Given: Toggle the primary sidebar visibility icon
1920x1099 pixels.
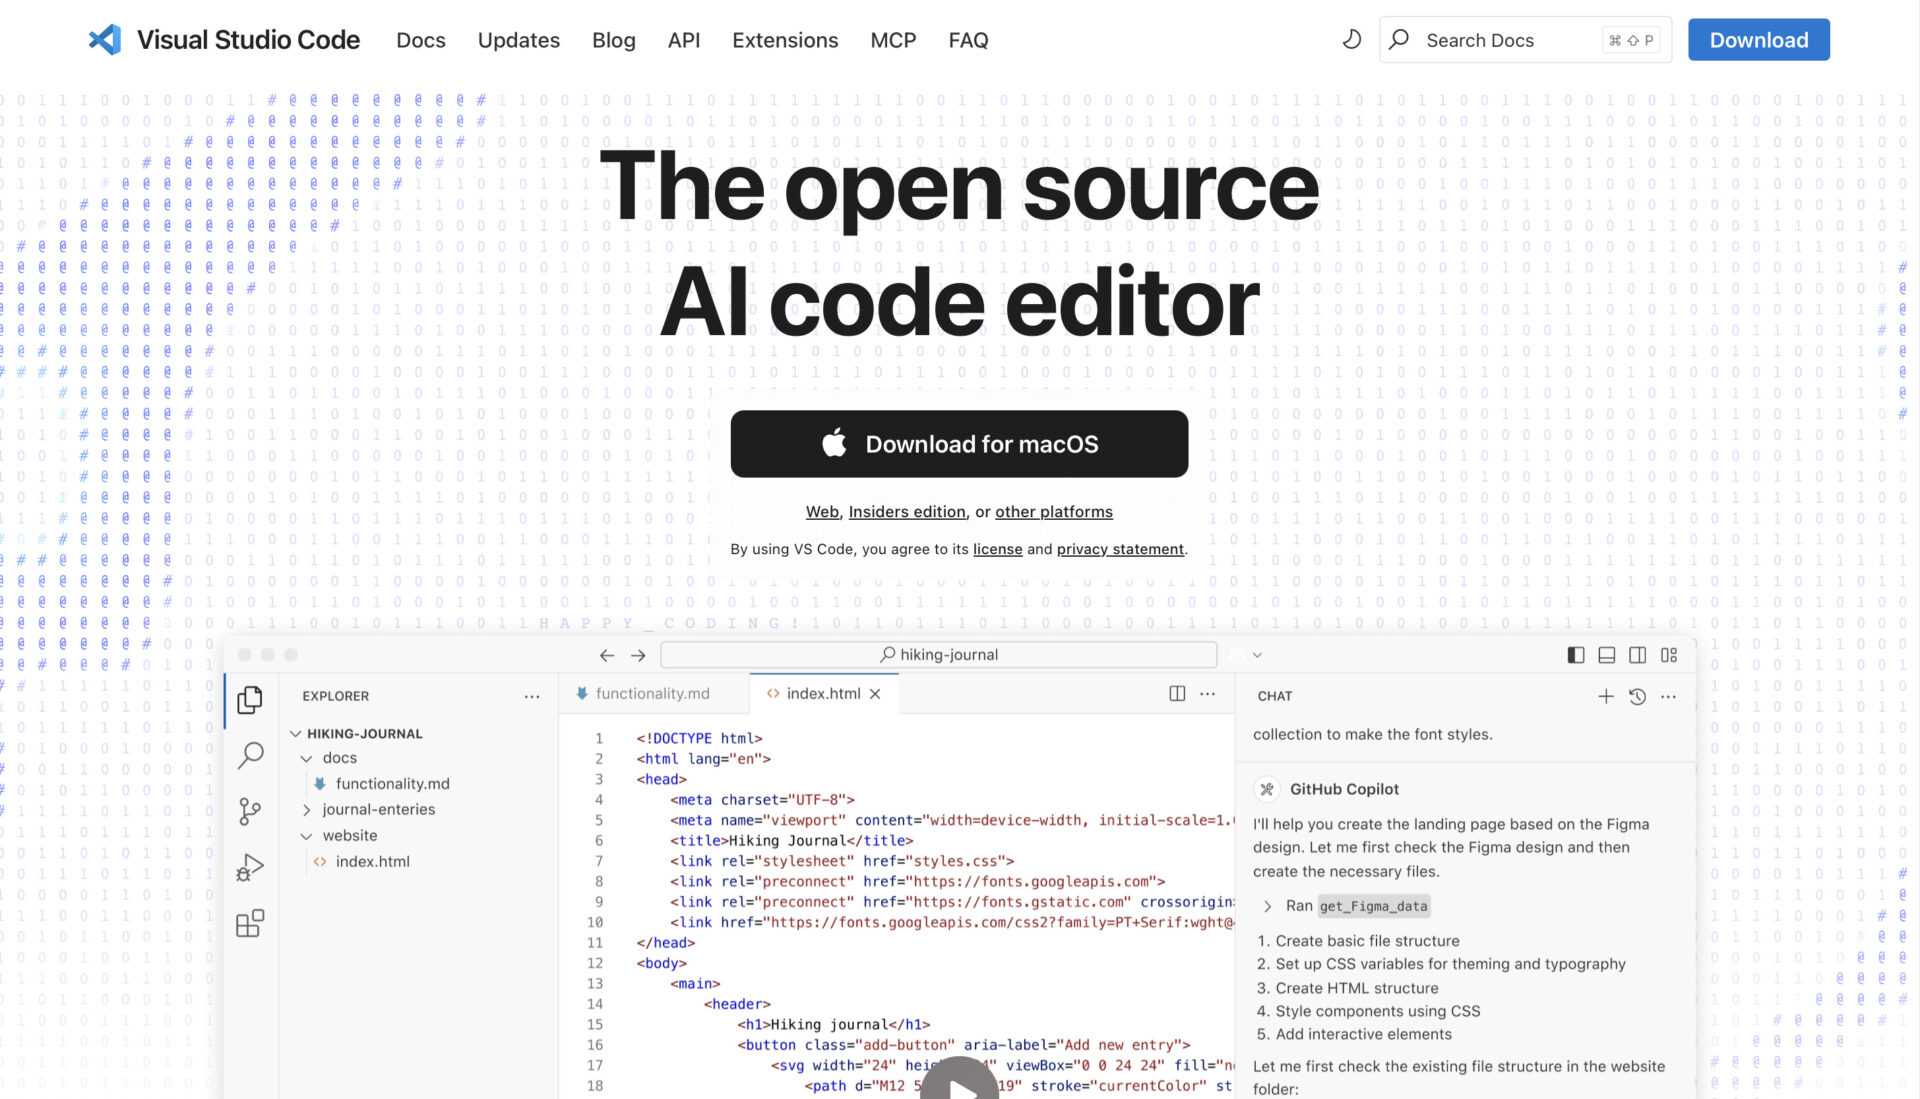Looking at the screenshot, I should coord(1576,655).
